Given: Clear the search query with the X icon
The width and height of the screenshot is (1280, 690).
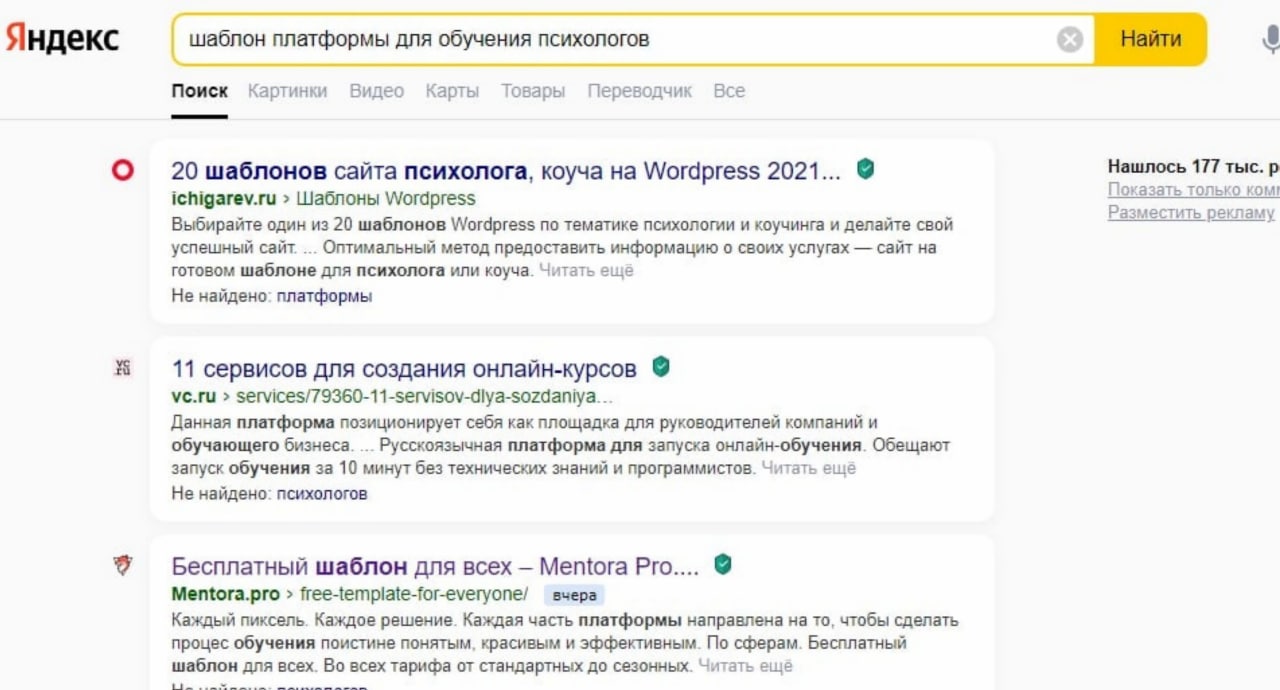Looking at the screenshot, I should tap(1070, 40).
